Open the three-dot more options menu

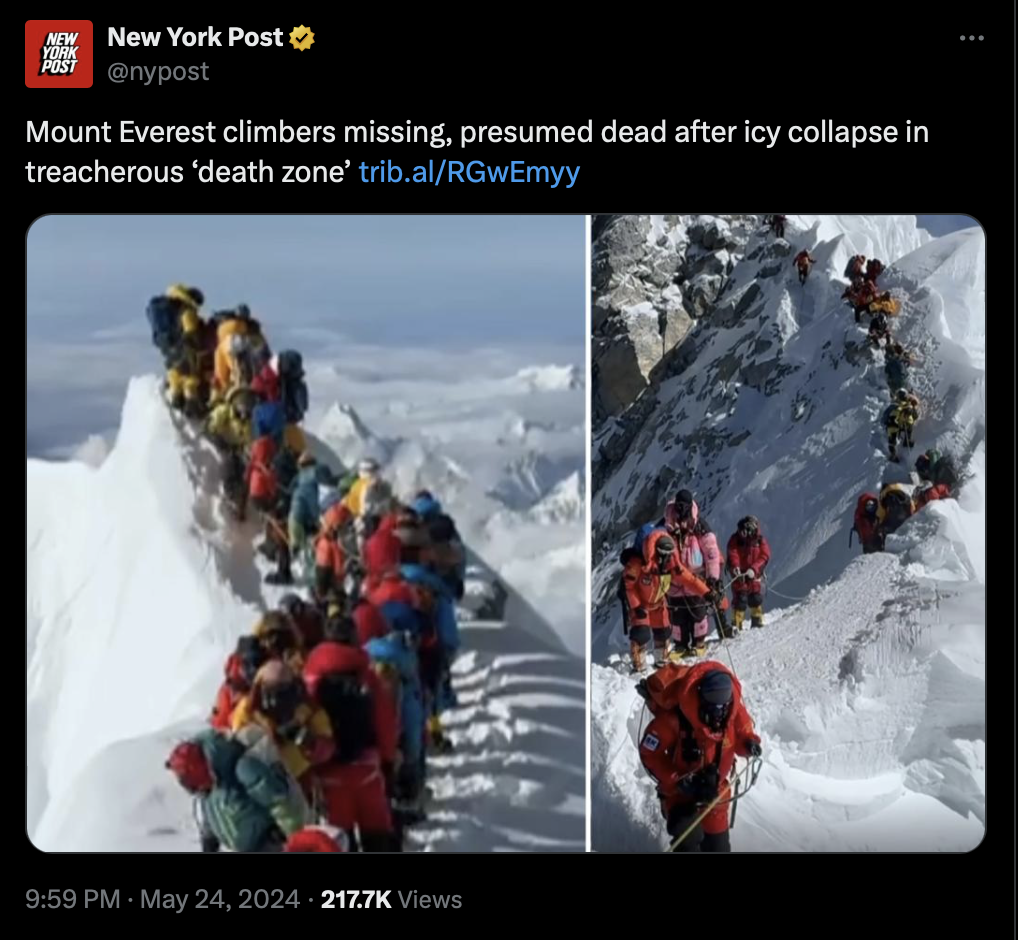point(971,38)
